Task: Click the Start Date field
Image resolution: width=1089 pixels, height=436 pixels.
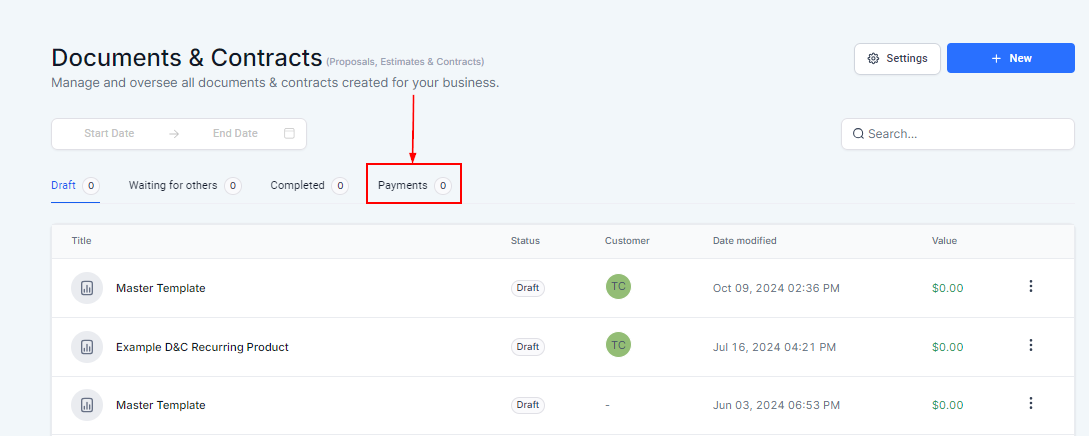Action: 109,133
